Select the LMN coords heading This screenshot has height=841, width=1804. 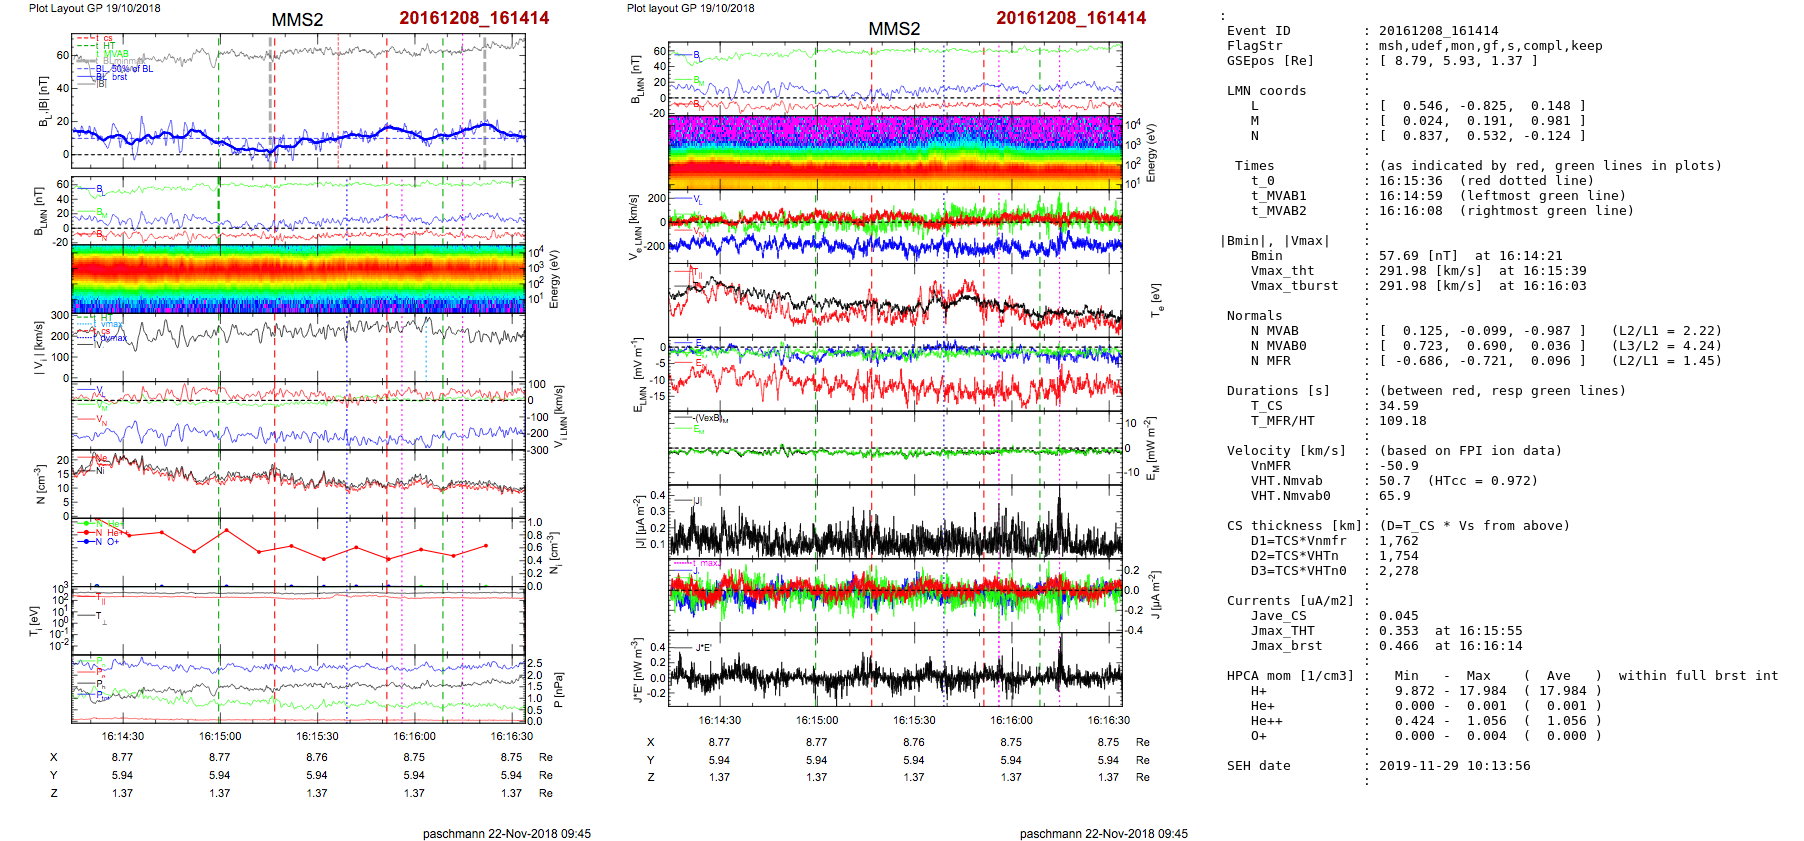pos(1266,91)
